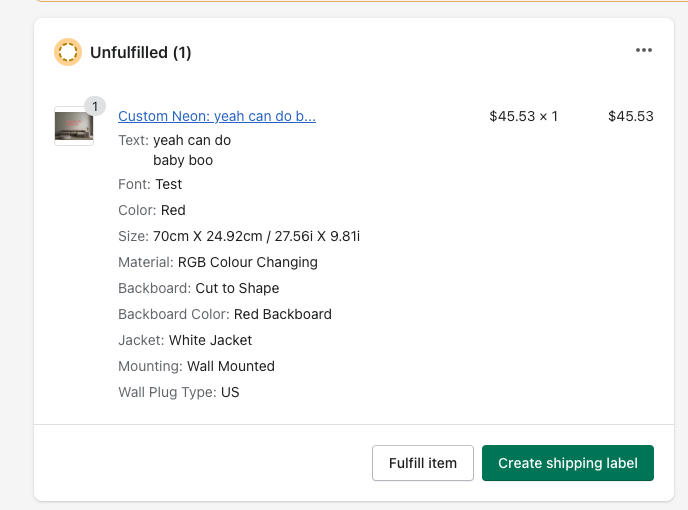
Task: Click the Material: RGB Colour Changing line
Action: (217, 262)
